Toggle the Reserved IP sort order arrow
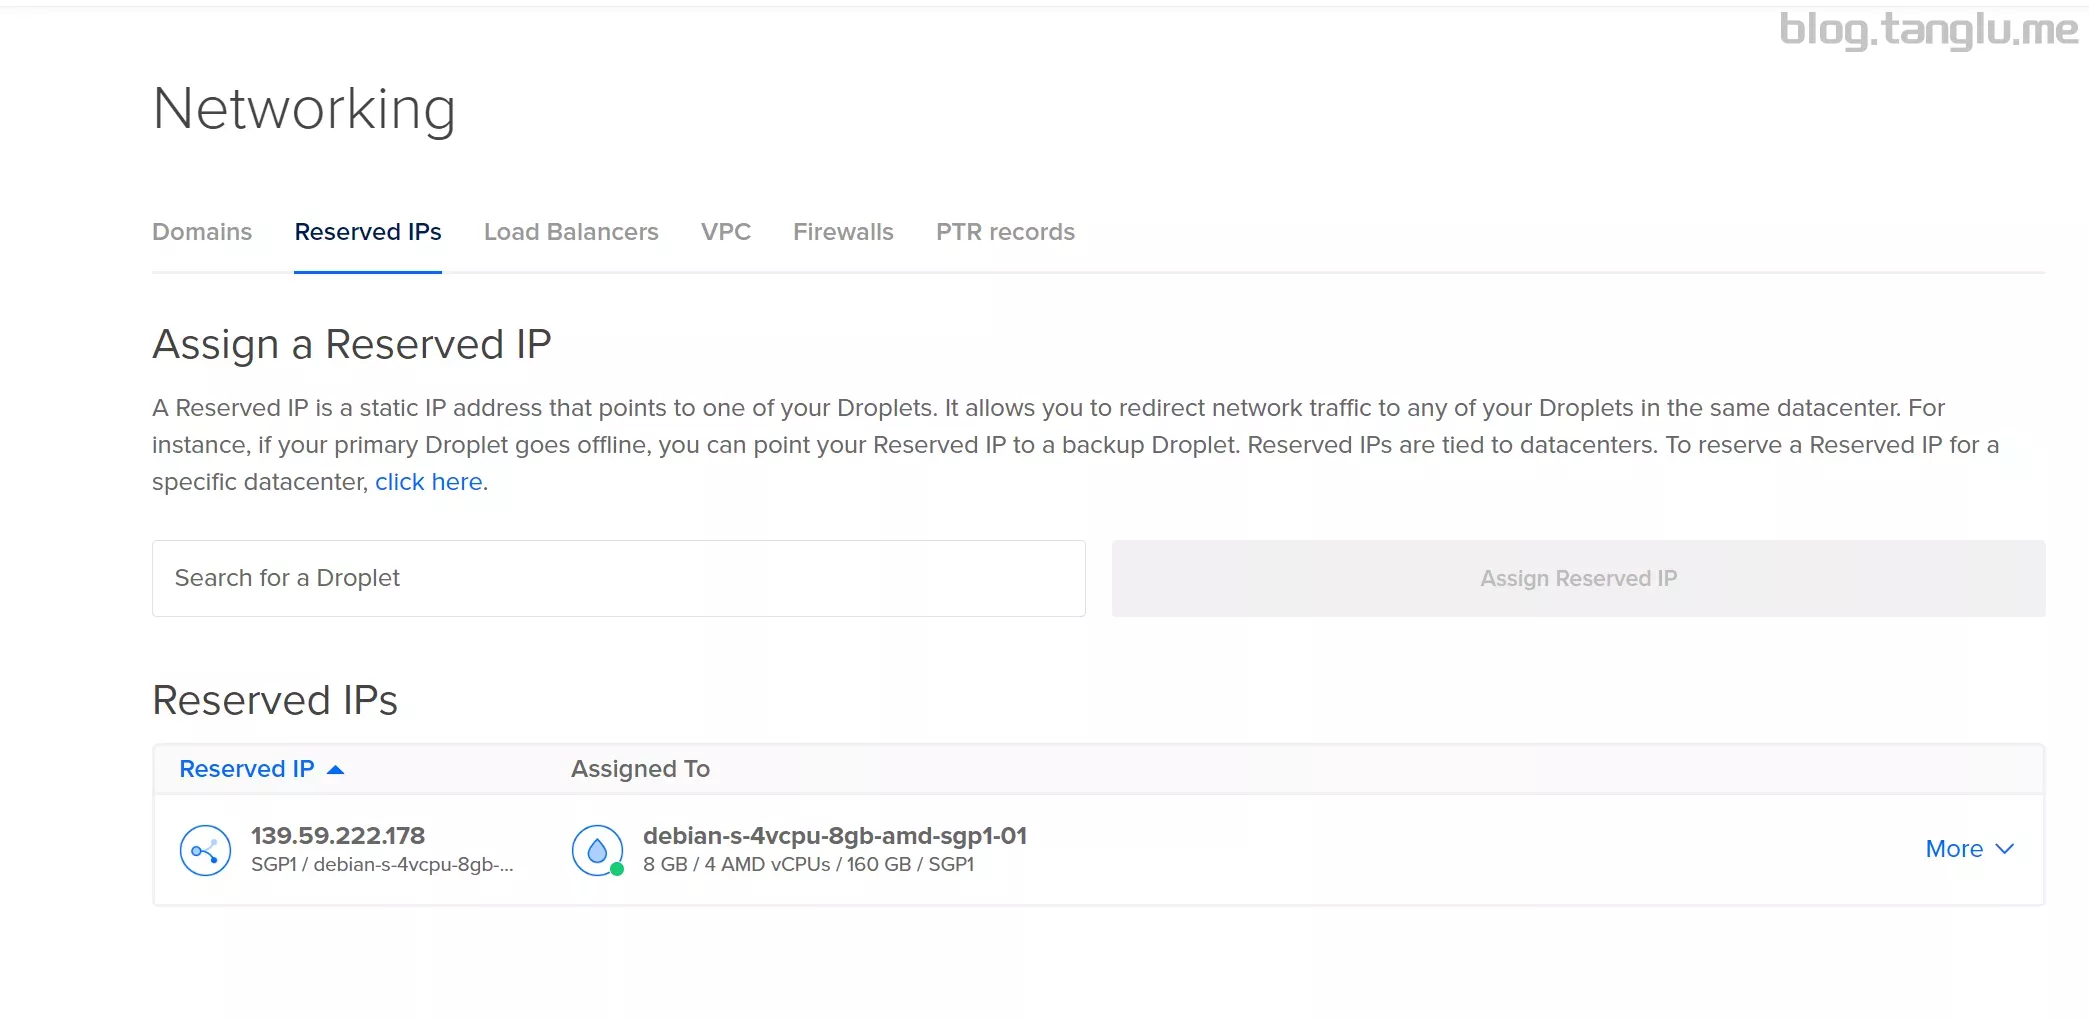 coord(335,768)
